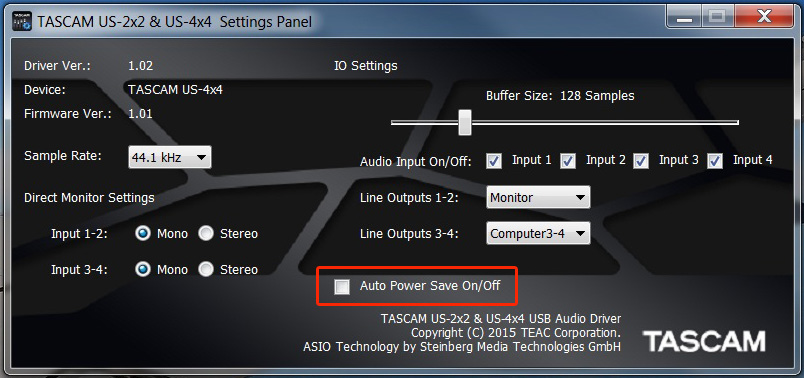Select Mono for Input 1-2 monitoring

[x=143, y=234]
